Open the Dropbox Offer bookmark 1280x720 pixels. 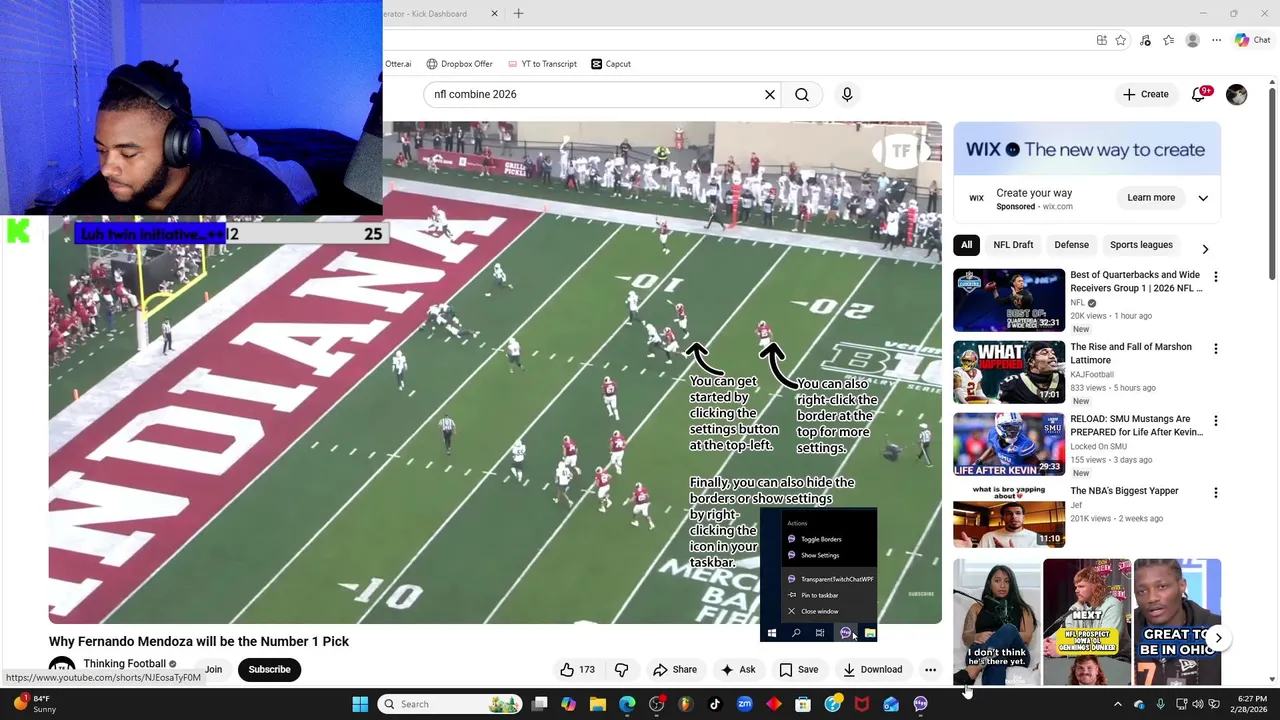tap(460, 64)
